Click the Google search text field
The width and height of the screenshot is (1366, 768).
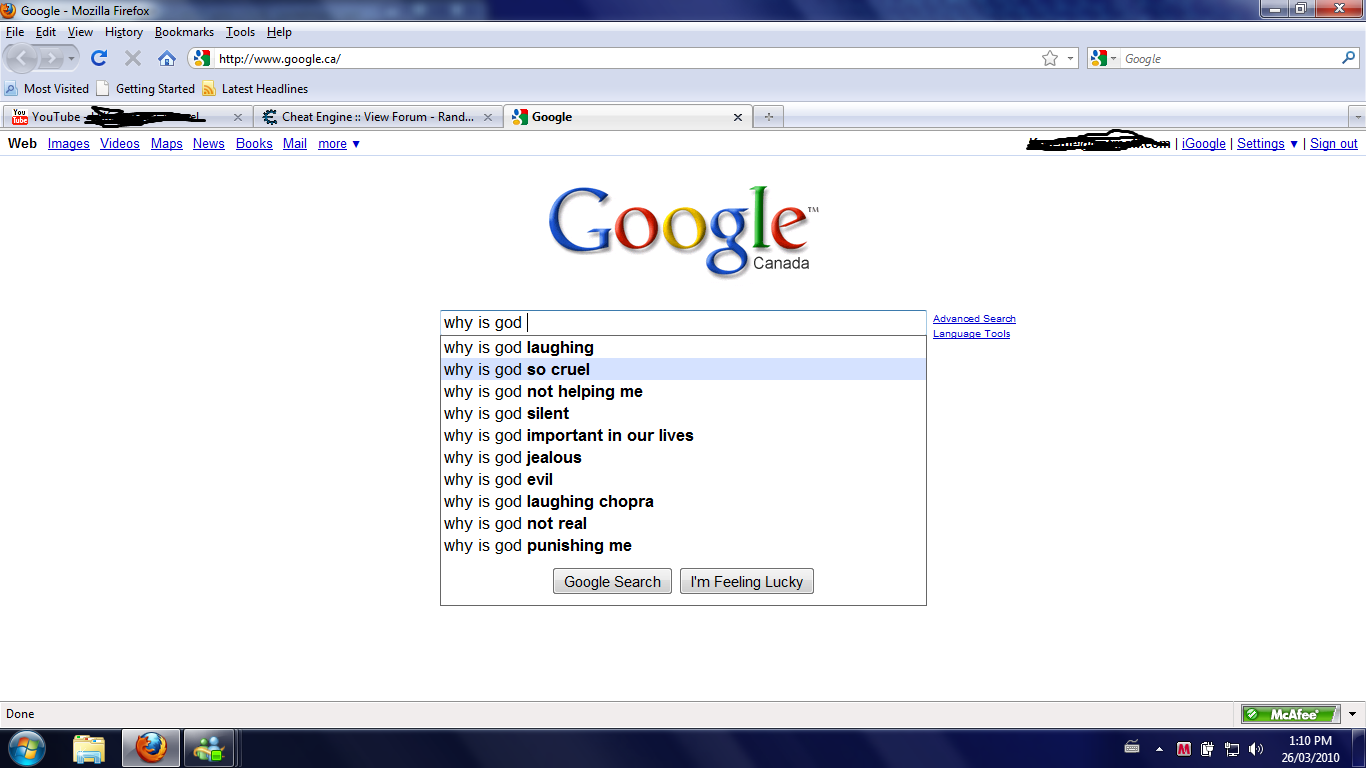684,323
